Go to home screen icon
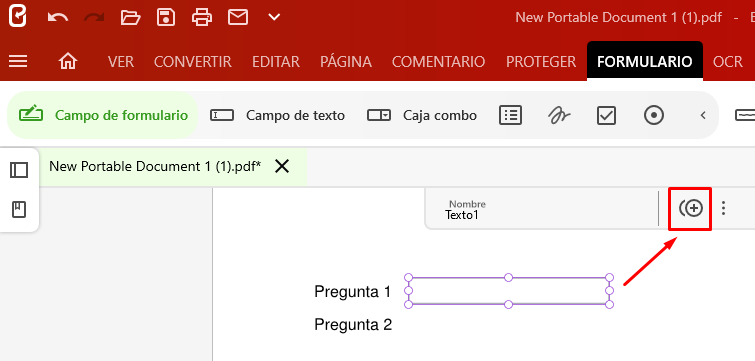 click(x=68, y=61)
